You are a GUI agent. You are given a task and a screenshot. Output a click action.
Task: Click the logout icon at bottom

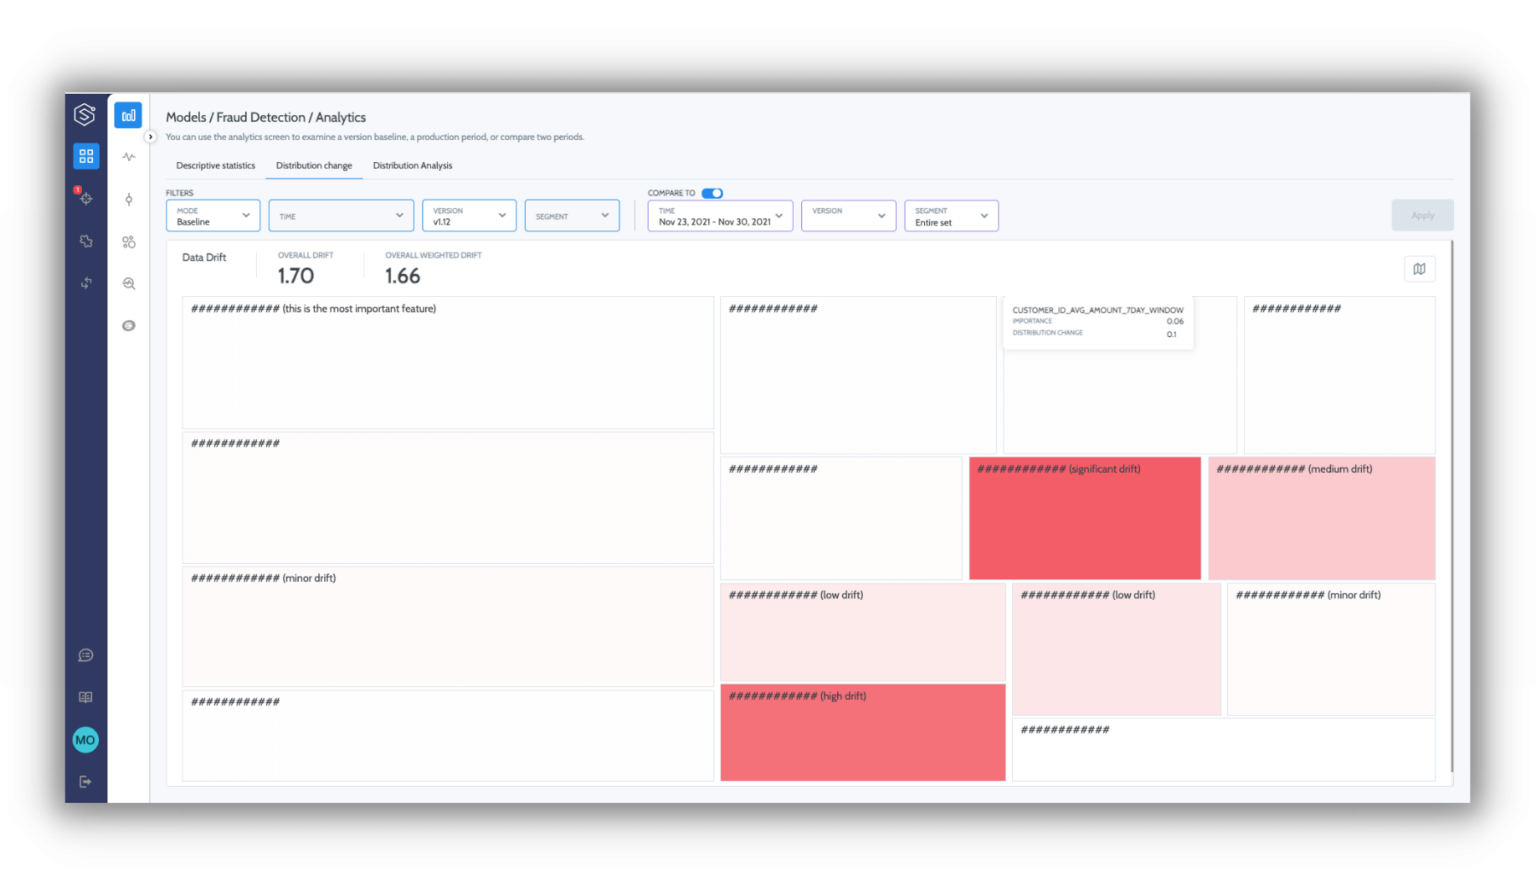(x=86, y=781)
